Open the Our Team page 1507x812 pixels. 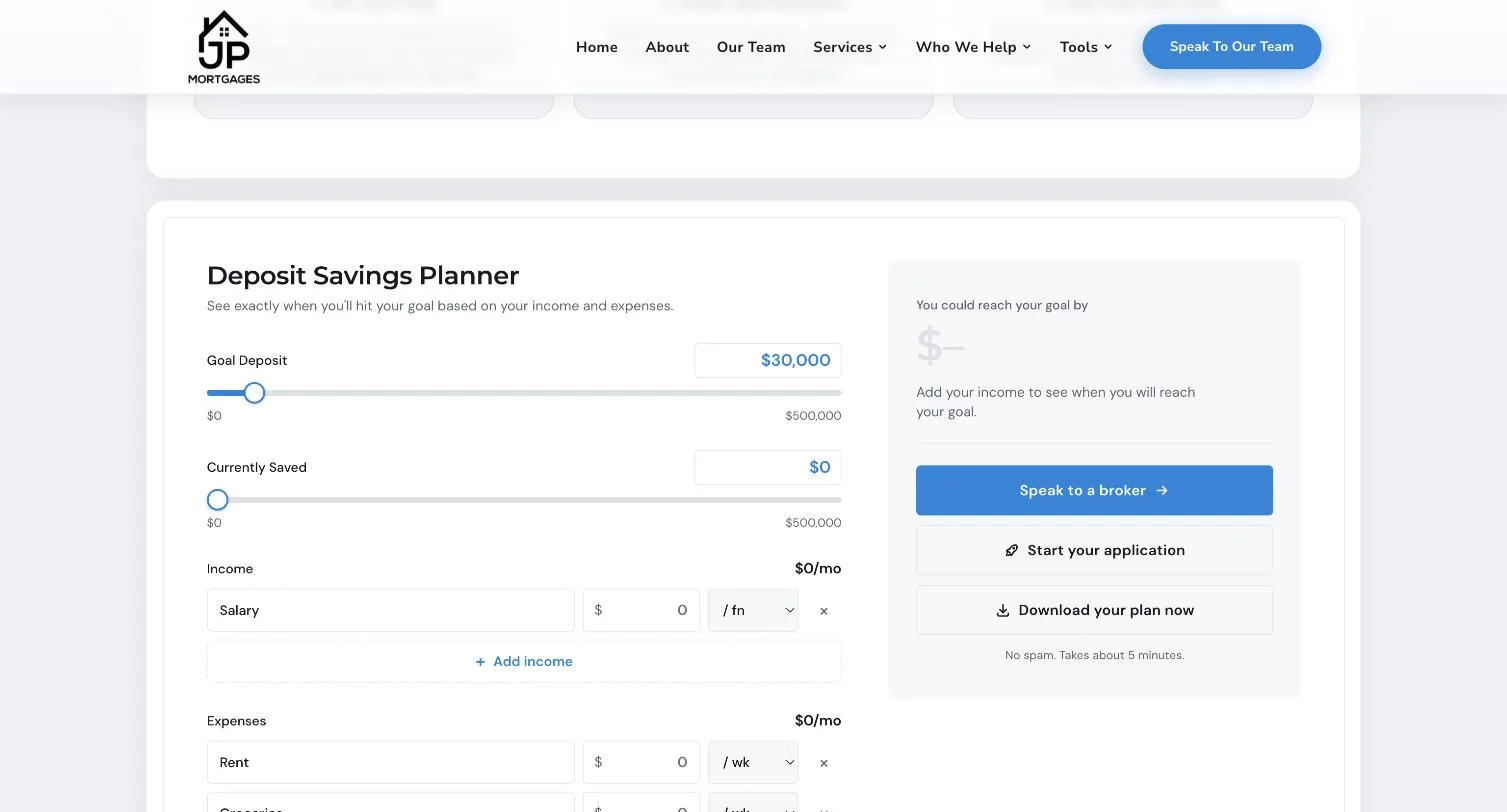751,47
